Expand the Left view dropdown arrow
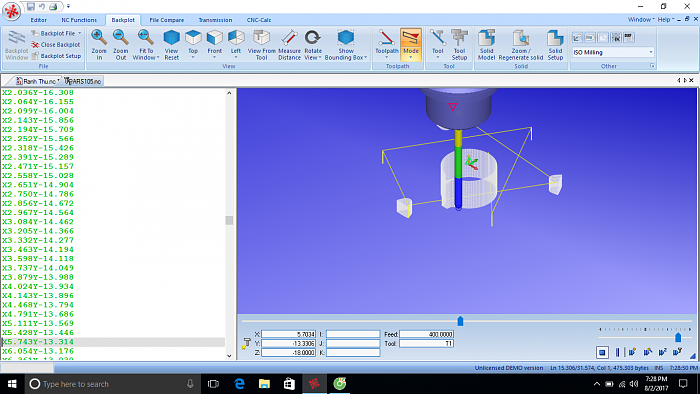Screen dimensions: 700x394 [x=236, y=58]
